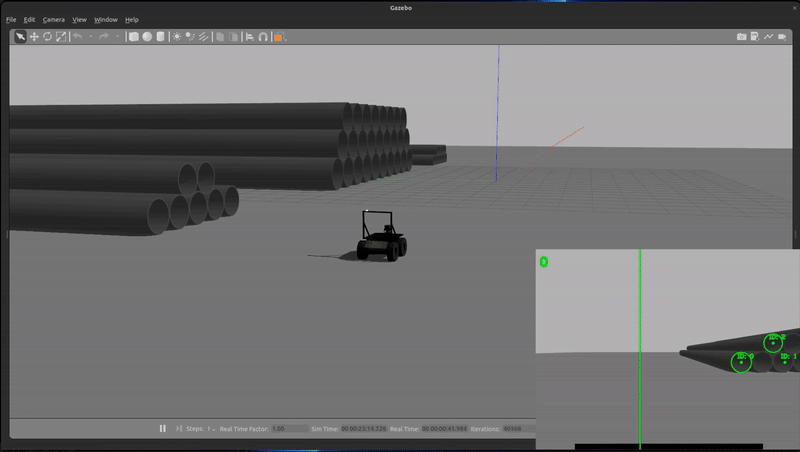The width and height of the screenshot is (800, 452).
Task: Open the Window menu
Action: 105,19
